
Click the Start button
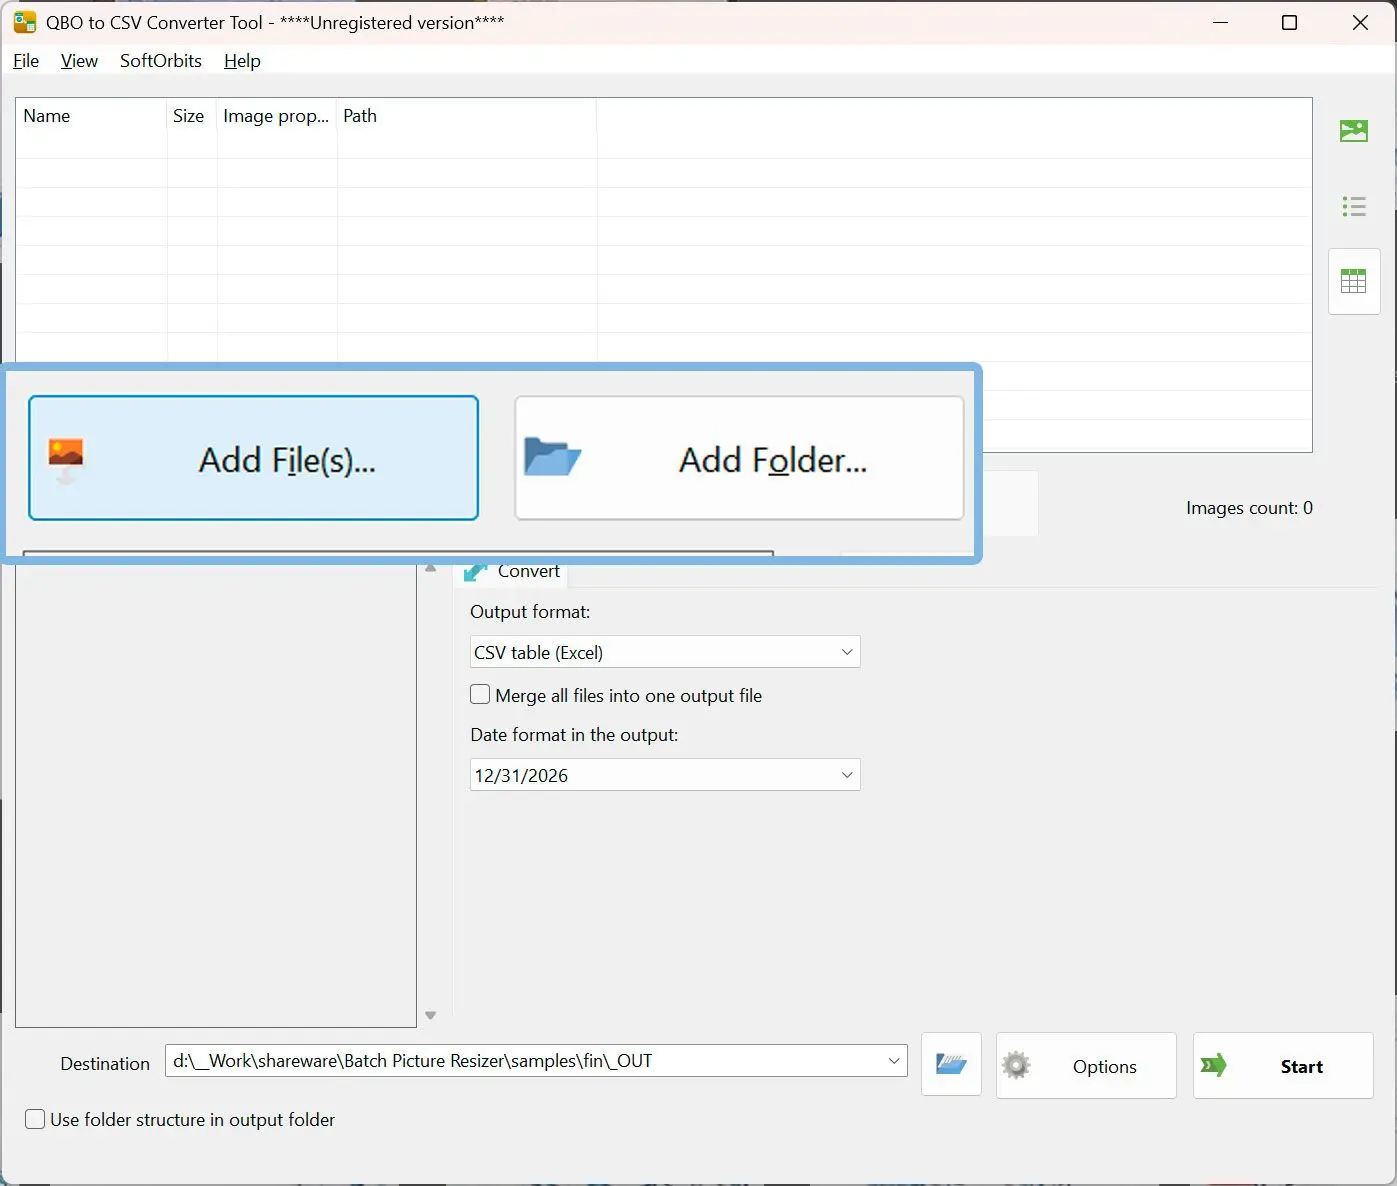(x=1283, y=1065)
